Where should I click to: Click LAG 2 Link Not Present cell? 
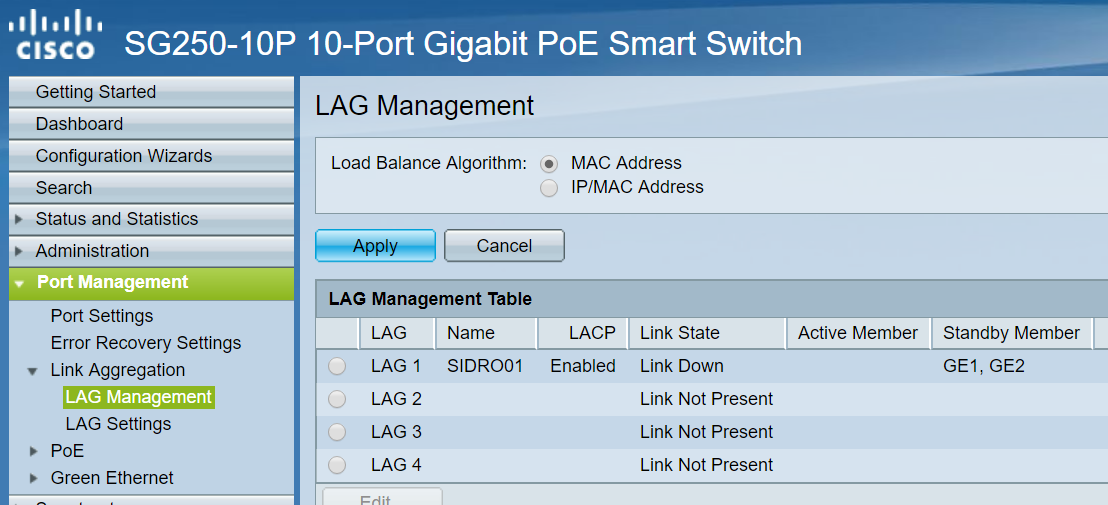[707, 399]
